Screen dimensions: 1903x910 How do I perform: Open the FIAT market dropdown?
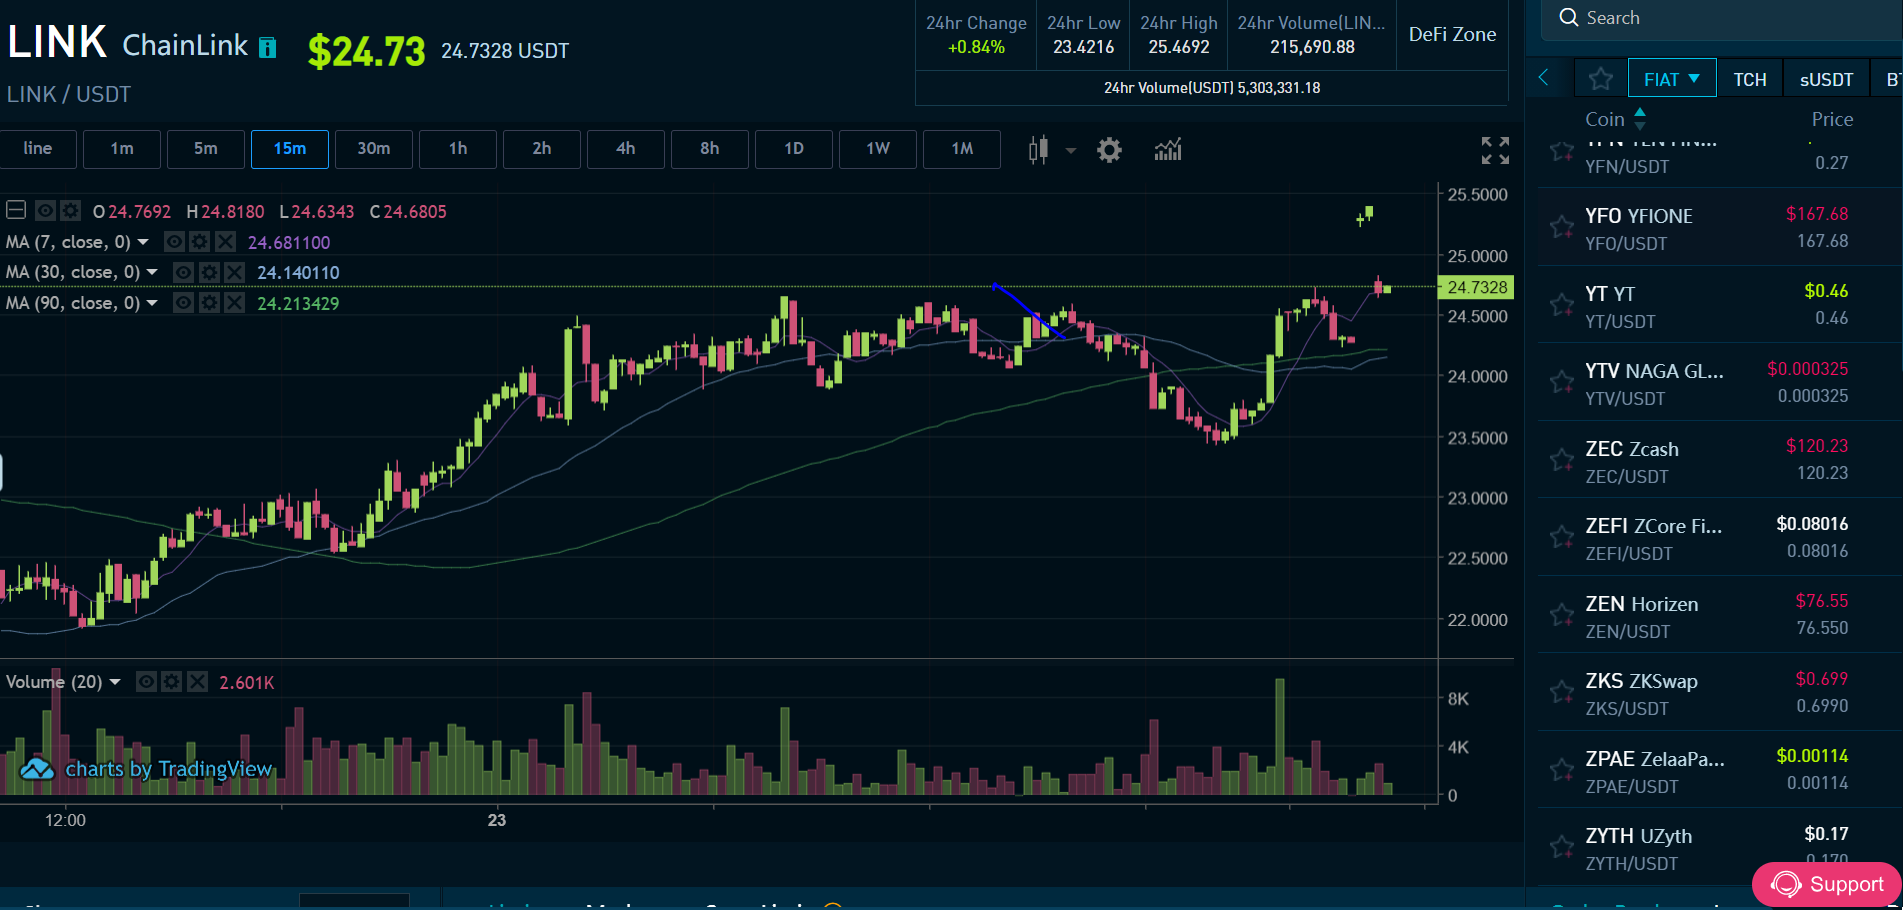1672,79
